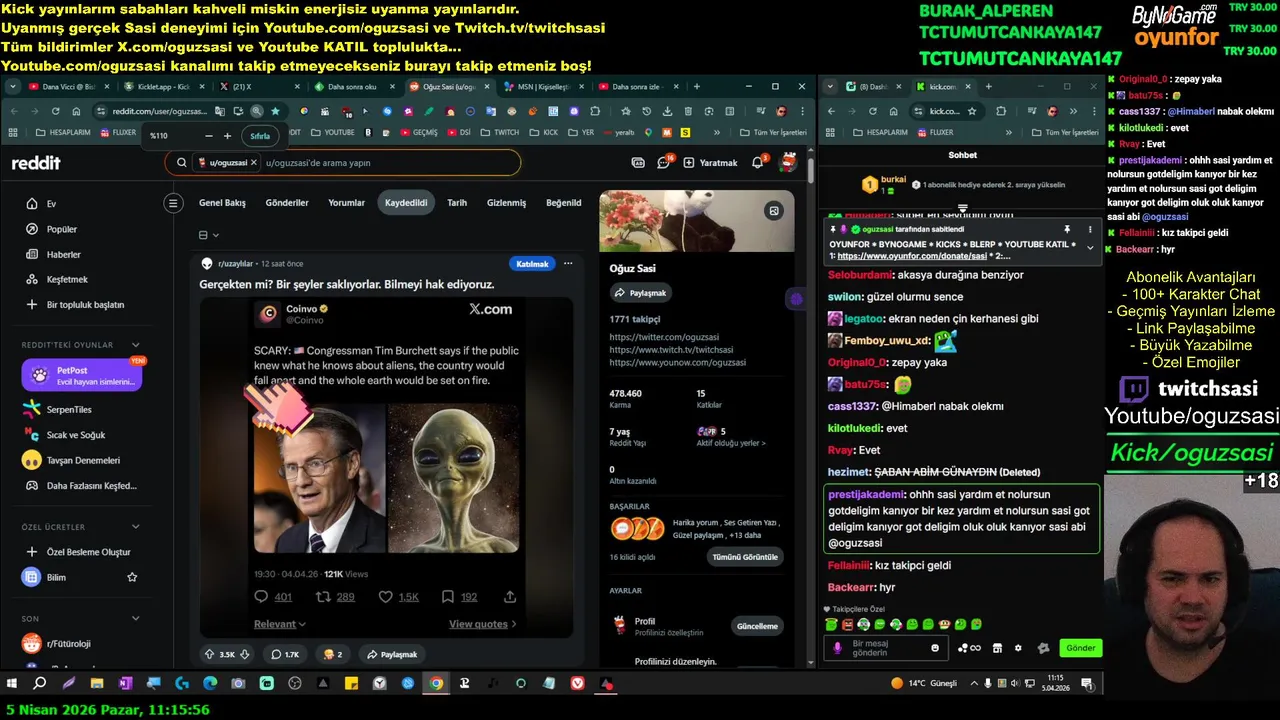Screen dimensions: 1280x720
Task: Launch the PetPost game
Action: pyautogui.click(x=82, y=375)
